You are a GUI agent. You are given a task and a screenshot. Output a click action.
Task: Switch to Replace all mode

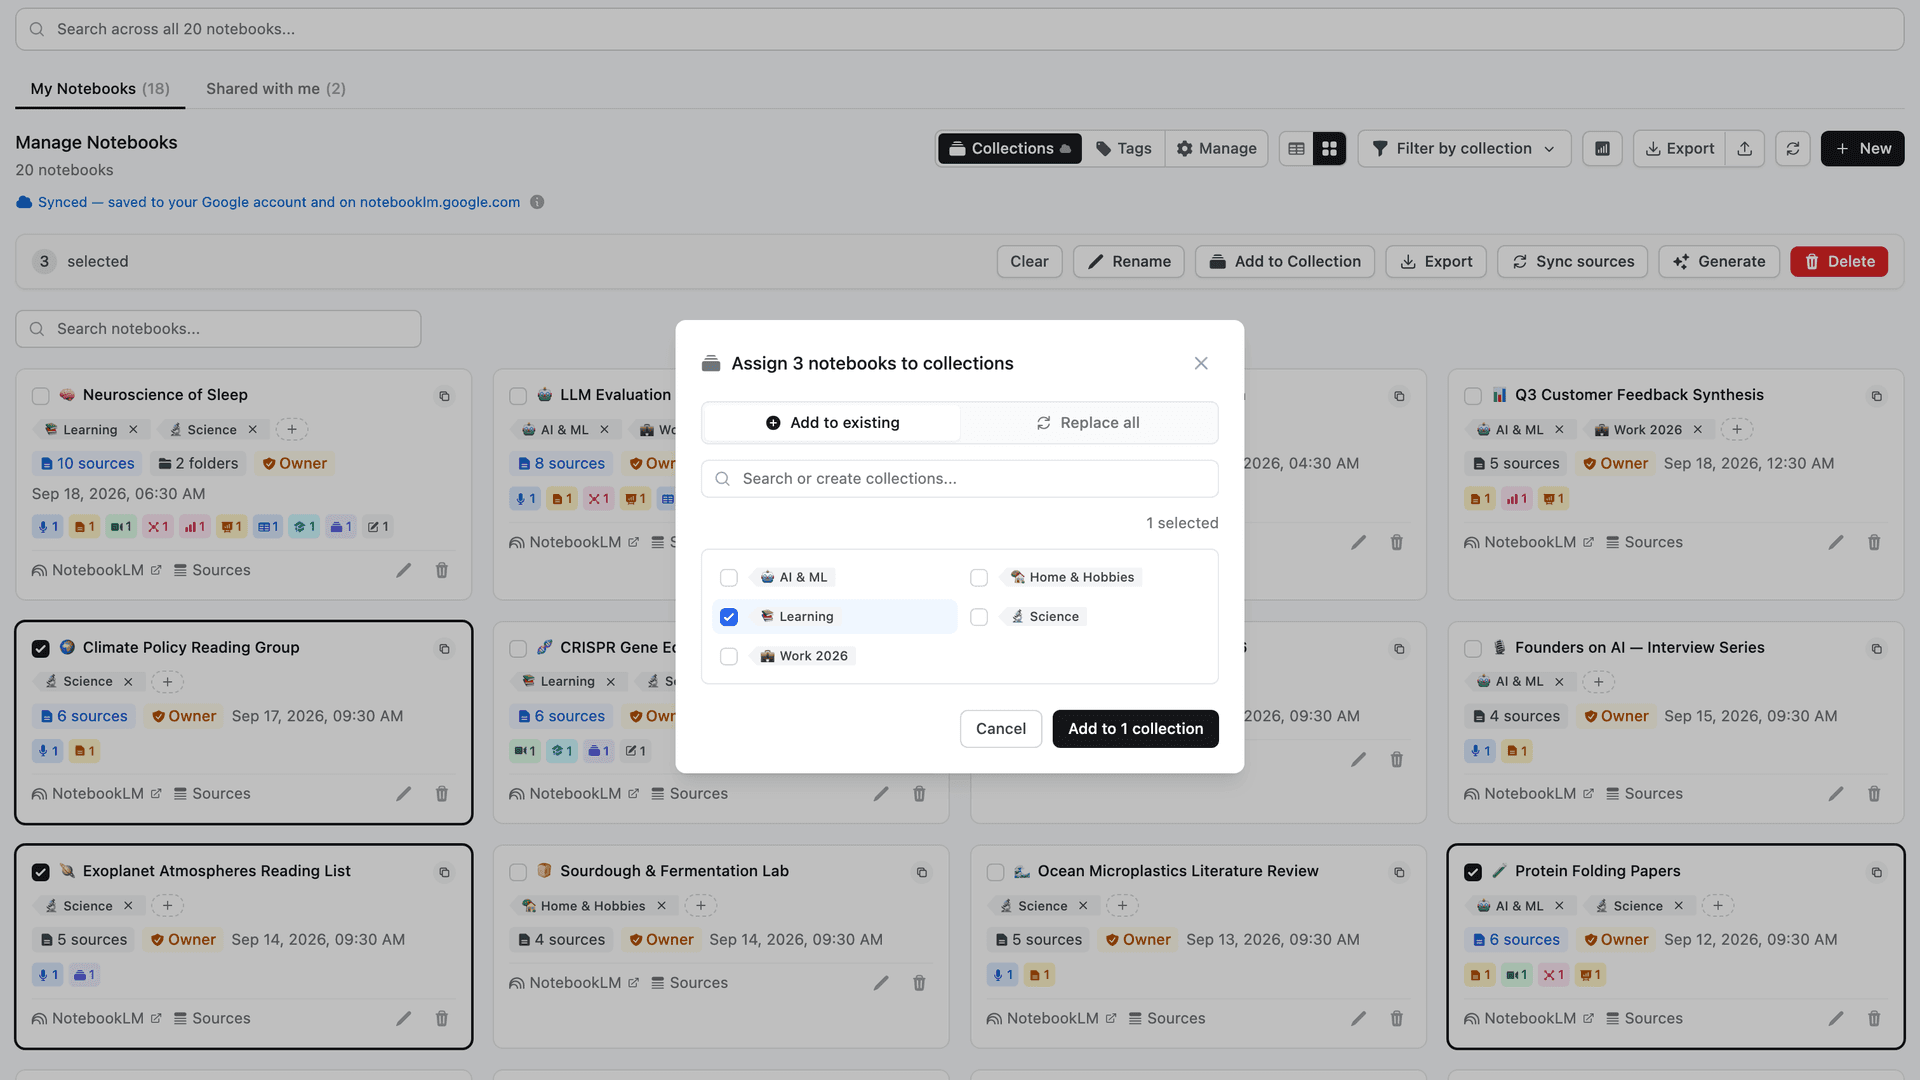pos(1088,423)
